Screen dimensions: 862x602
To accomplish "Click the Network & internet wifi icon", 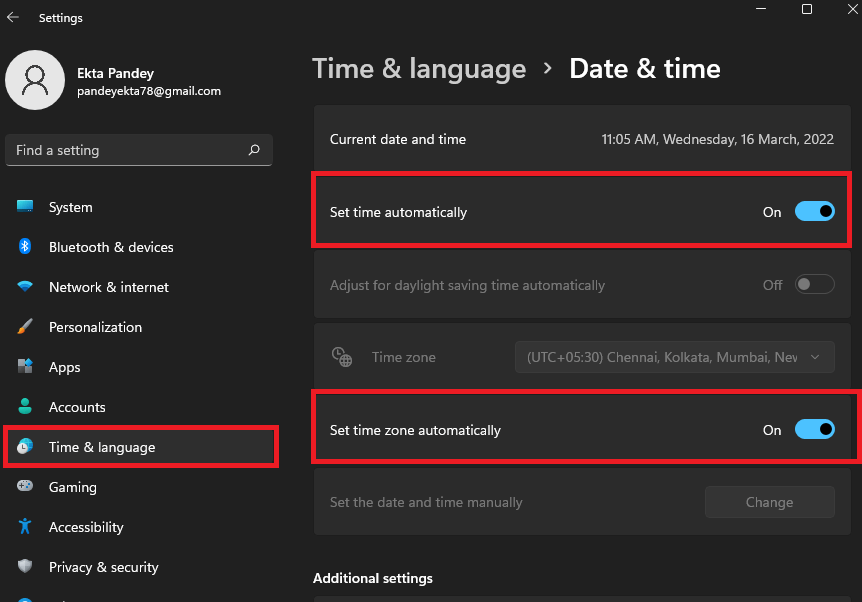I will click(25, 287).
